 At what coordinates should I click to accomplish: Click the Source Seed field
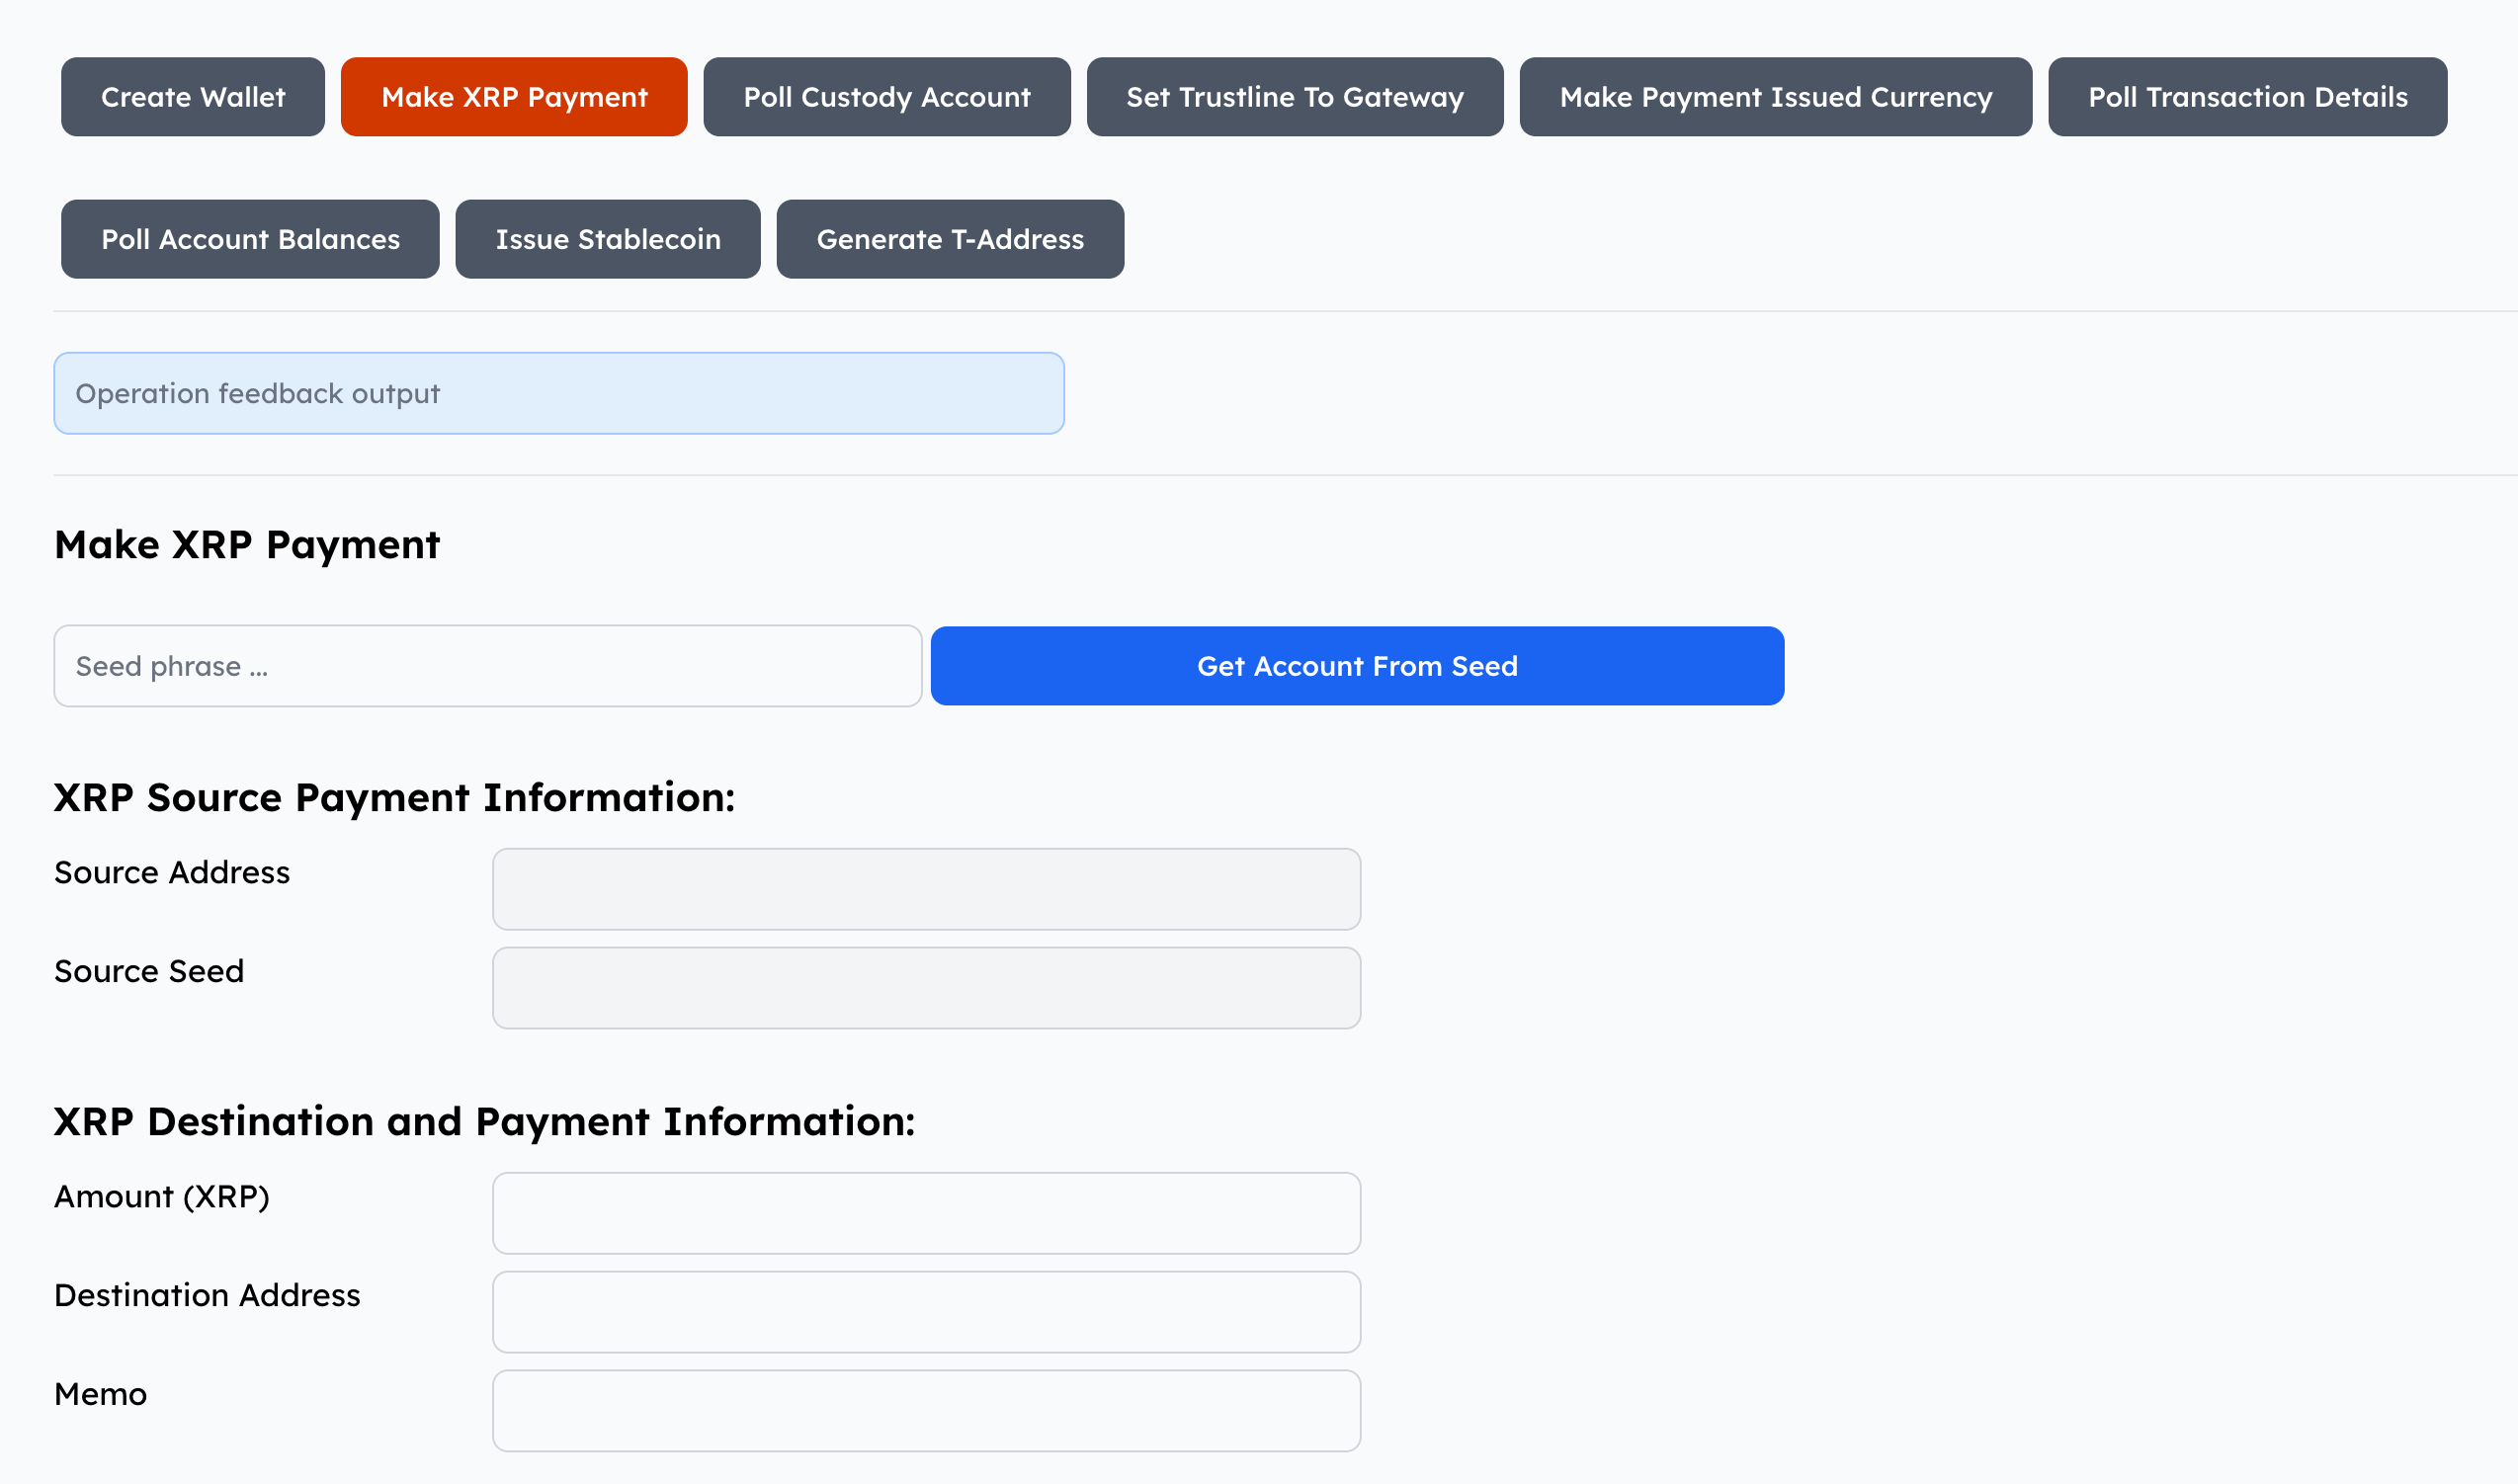pyautogui.click(x=925, y=988)
